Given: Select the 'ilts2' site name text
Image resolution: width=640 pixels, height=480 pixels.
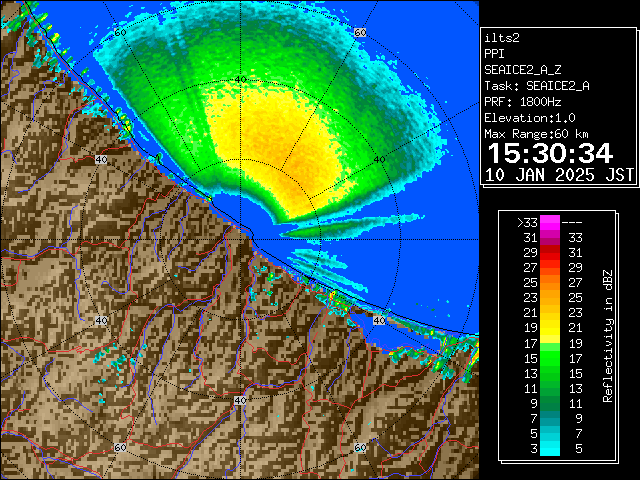Looking at the screenshot, I should tap(502, 38).
